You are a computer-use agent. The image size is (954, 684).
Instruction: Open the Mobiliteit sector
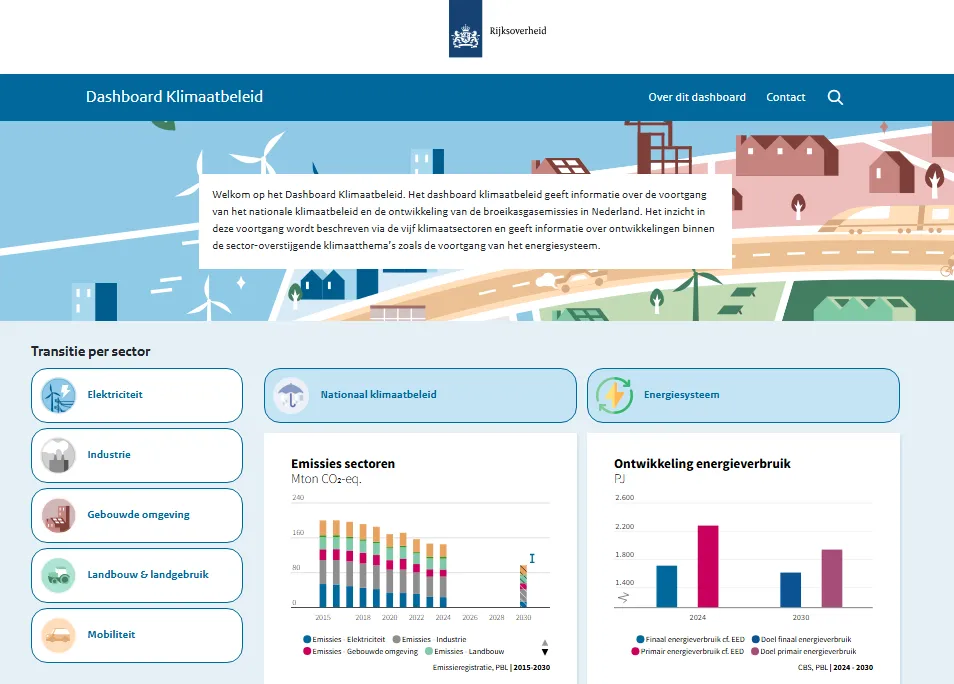click(x=137, y=635)
